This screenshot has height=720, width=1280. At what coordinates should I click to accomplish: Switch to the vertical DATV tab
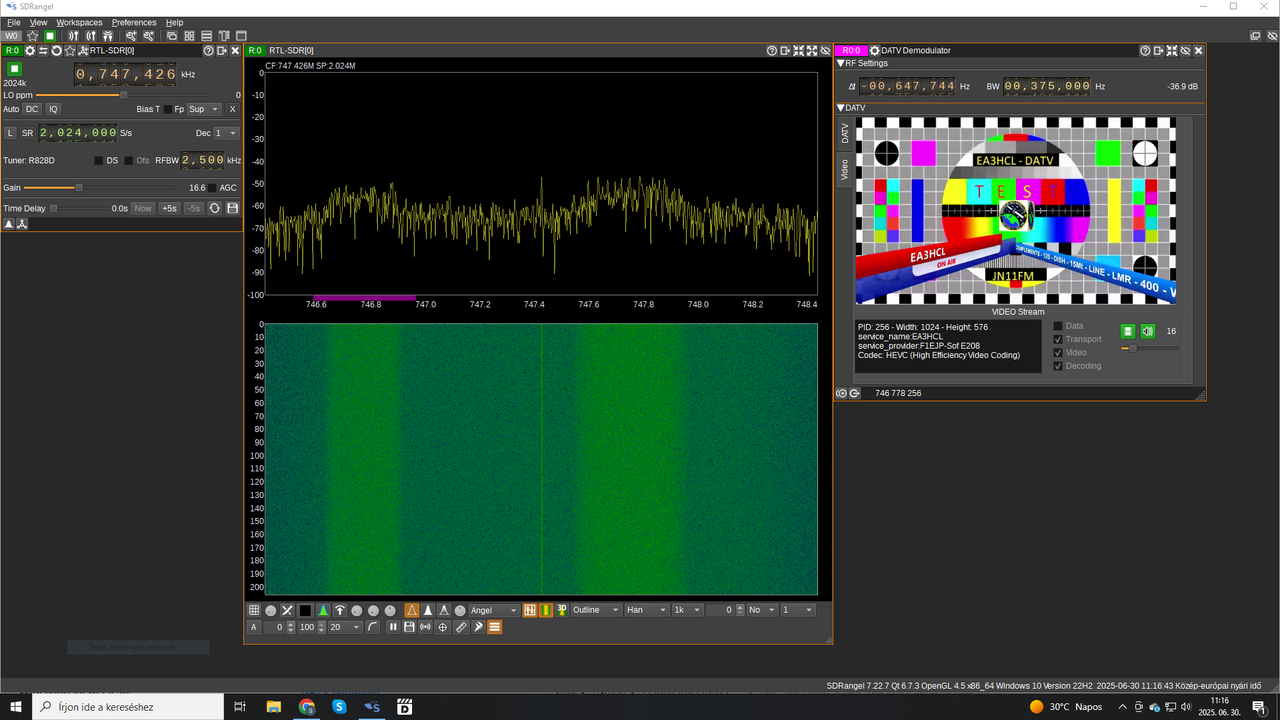click(844, 134)
